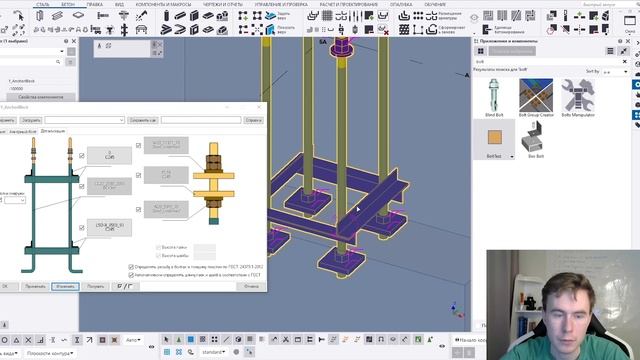Select the concrete beam tool icon
The height and width of the screenshot is (360, 640).
[x=180, y=16]
